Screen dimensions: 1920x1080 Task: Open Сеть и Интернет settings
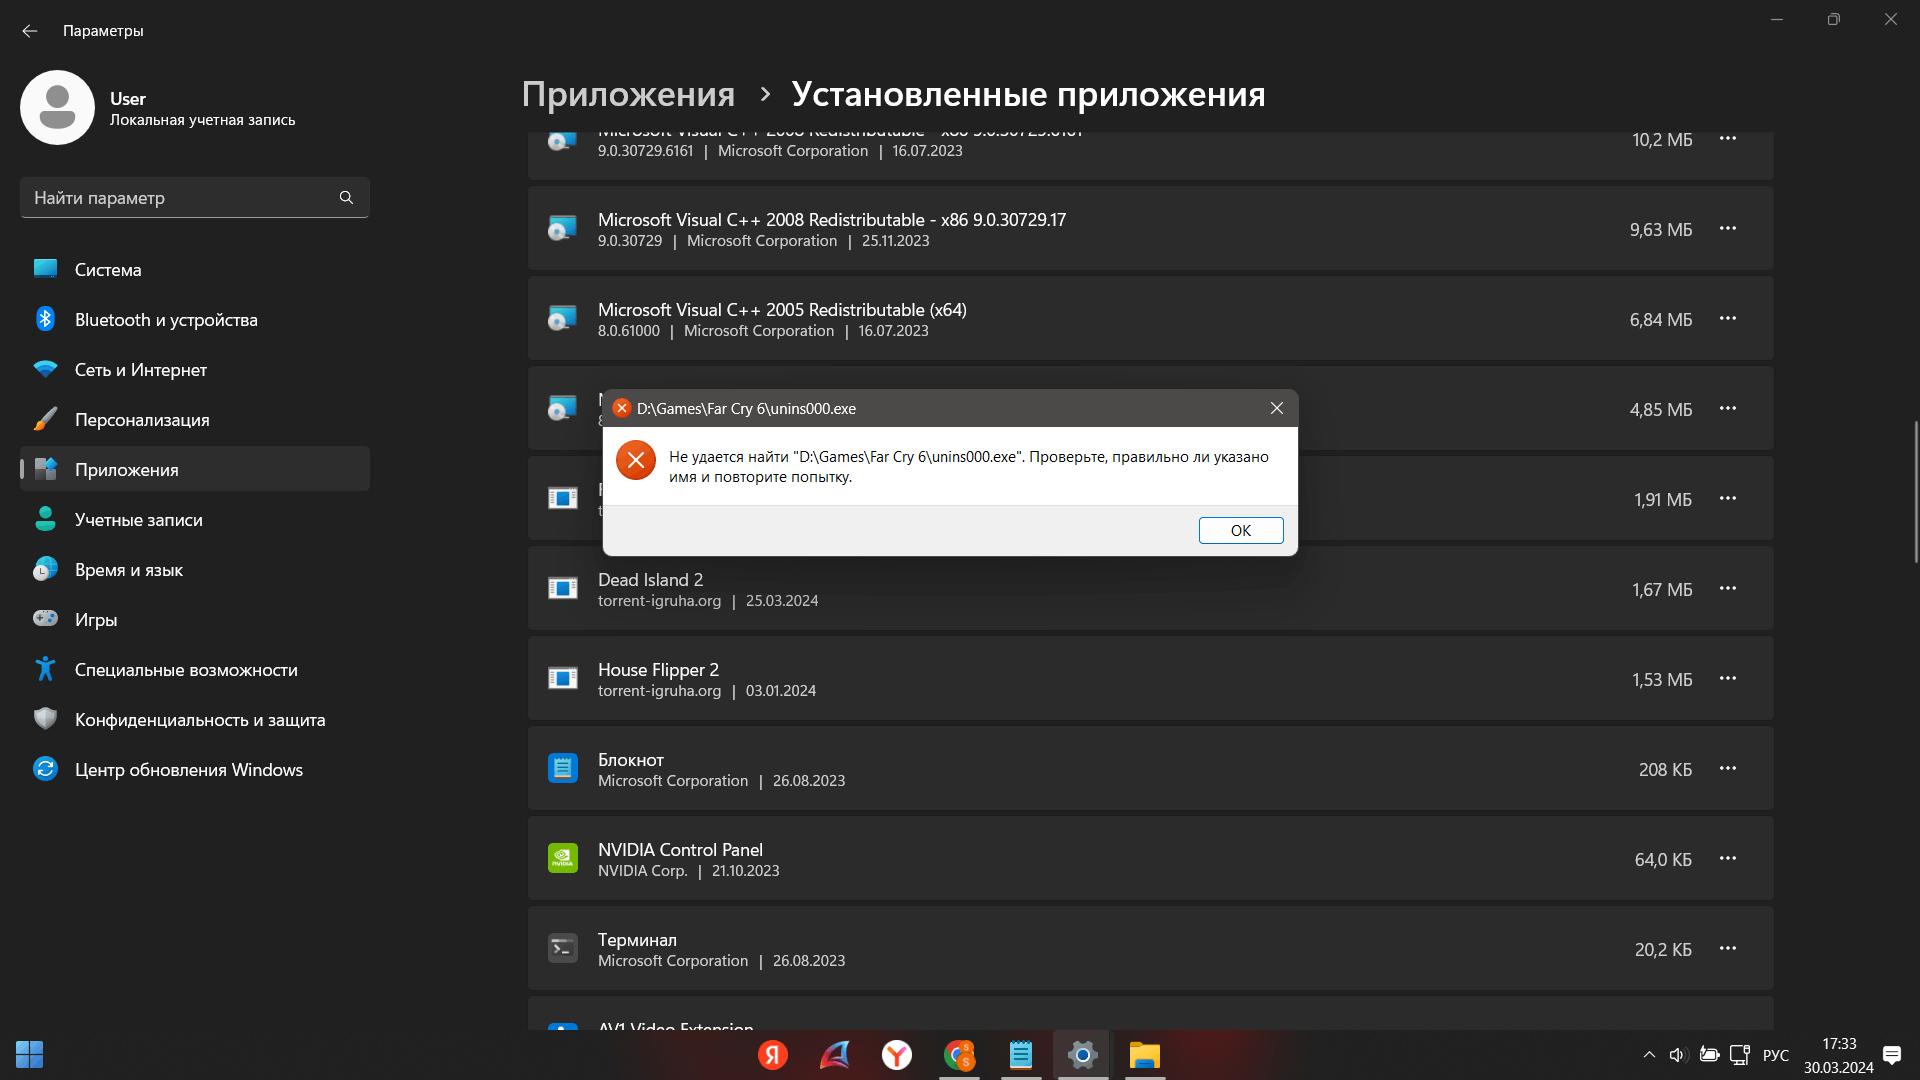pos(140,369)
